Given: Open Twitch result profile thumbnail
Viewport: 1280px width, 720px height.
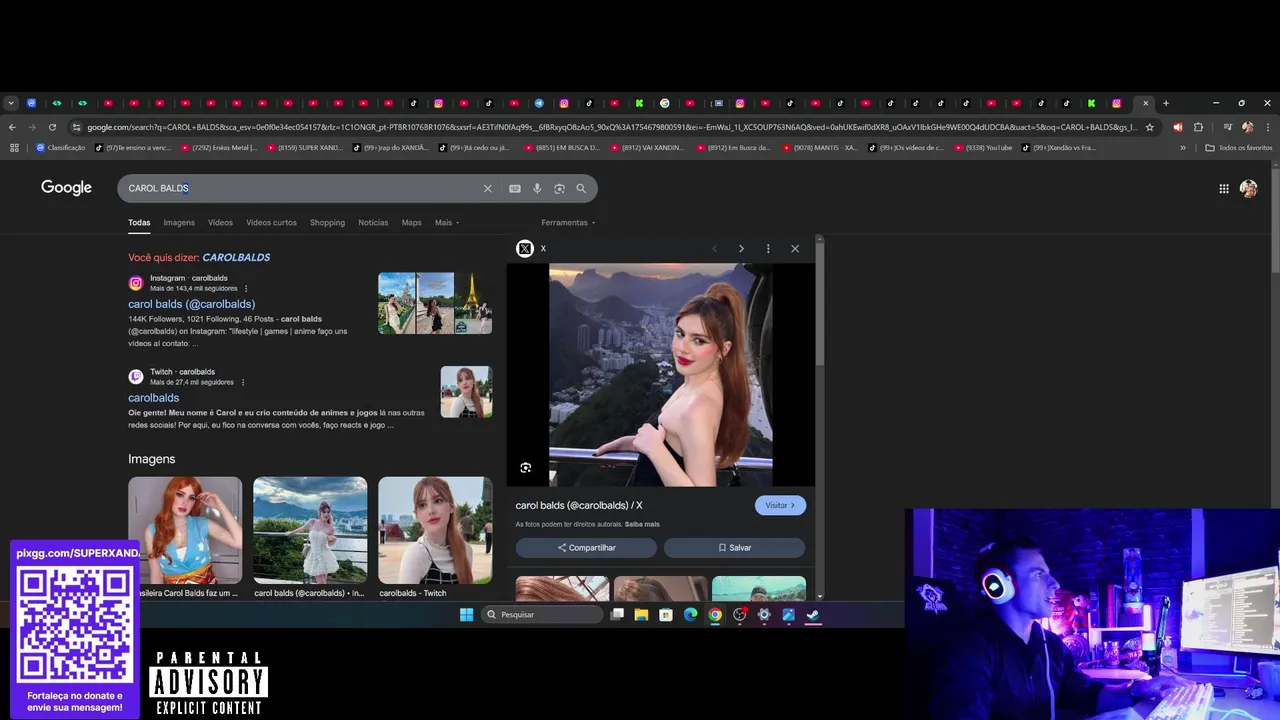Looking at the screenshot, I should tap(466, 392).
